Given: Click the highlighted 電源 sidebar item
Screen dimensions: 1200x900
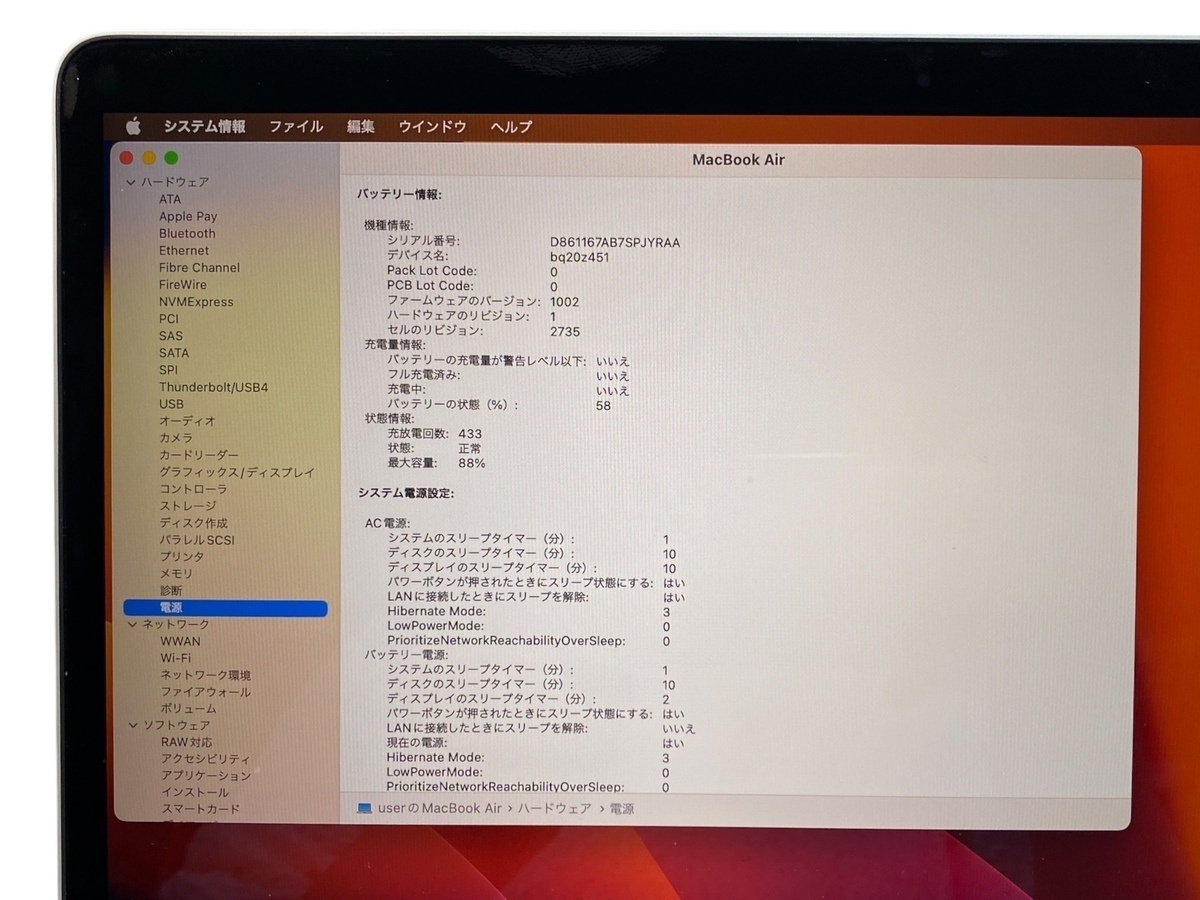Looking at the screenshot, I should 225,608.
